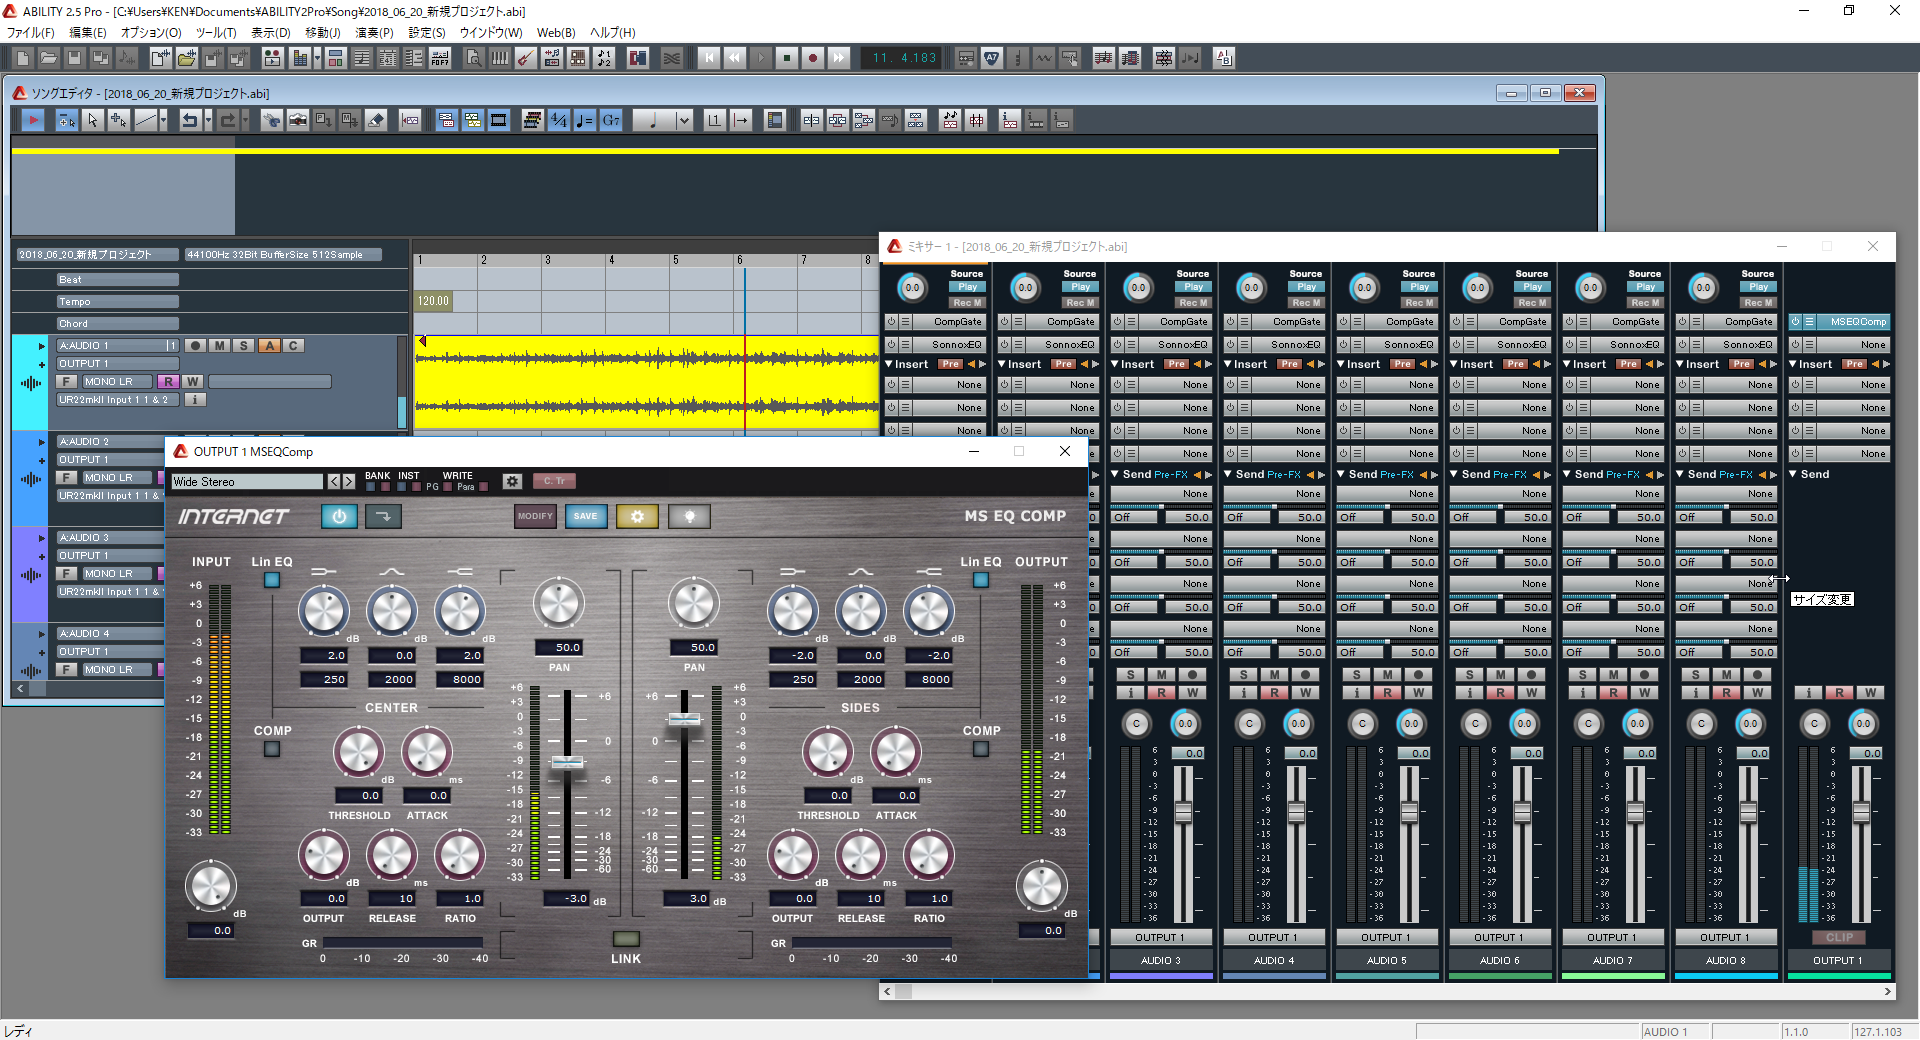The image size is (1920, 1040).
Task: Toggle the output-side Lin EQ switch
Action: coord(981,580)
